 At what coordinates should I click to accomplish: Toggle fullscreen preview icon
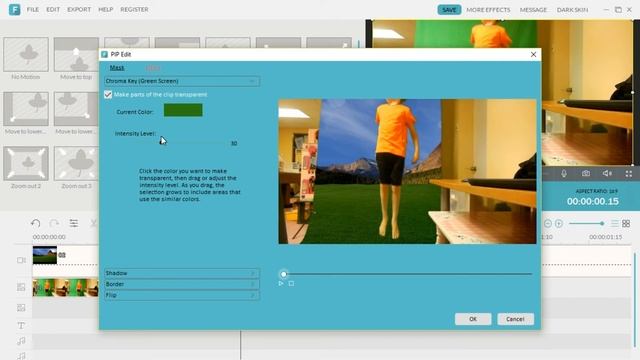point(629,173)
